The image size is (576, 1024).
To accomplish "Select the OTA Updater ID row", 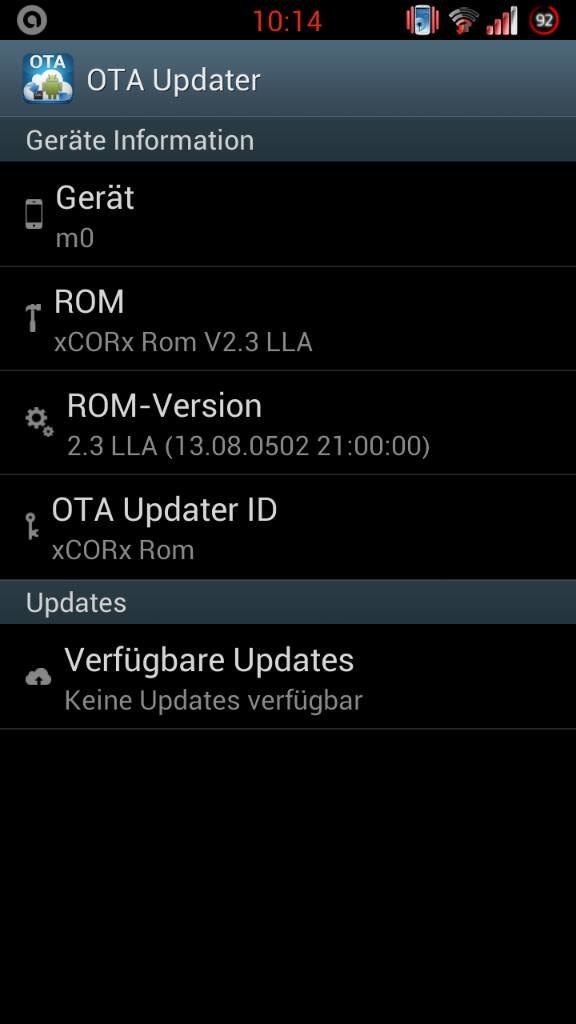I will click(x=288, y=527).
